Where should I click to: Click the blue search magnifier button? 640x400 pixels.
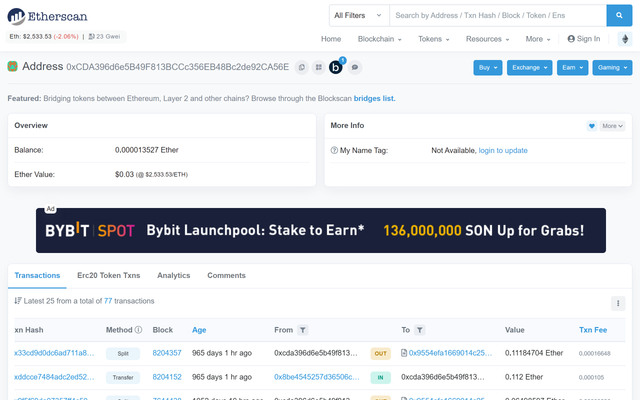[619, 16]
